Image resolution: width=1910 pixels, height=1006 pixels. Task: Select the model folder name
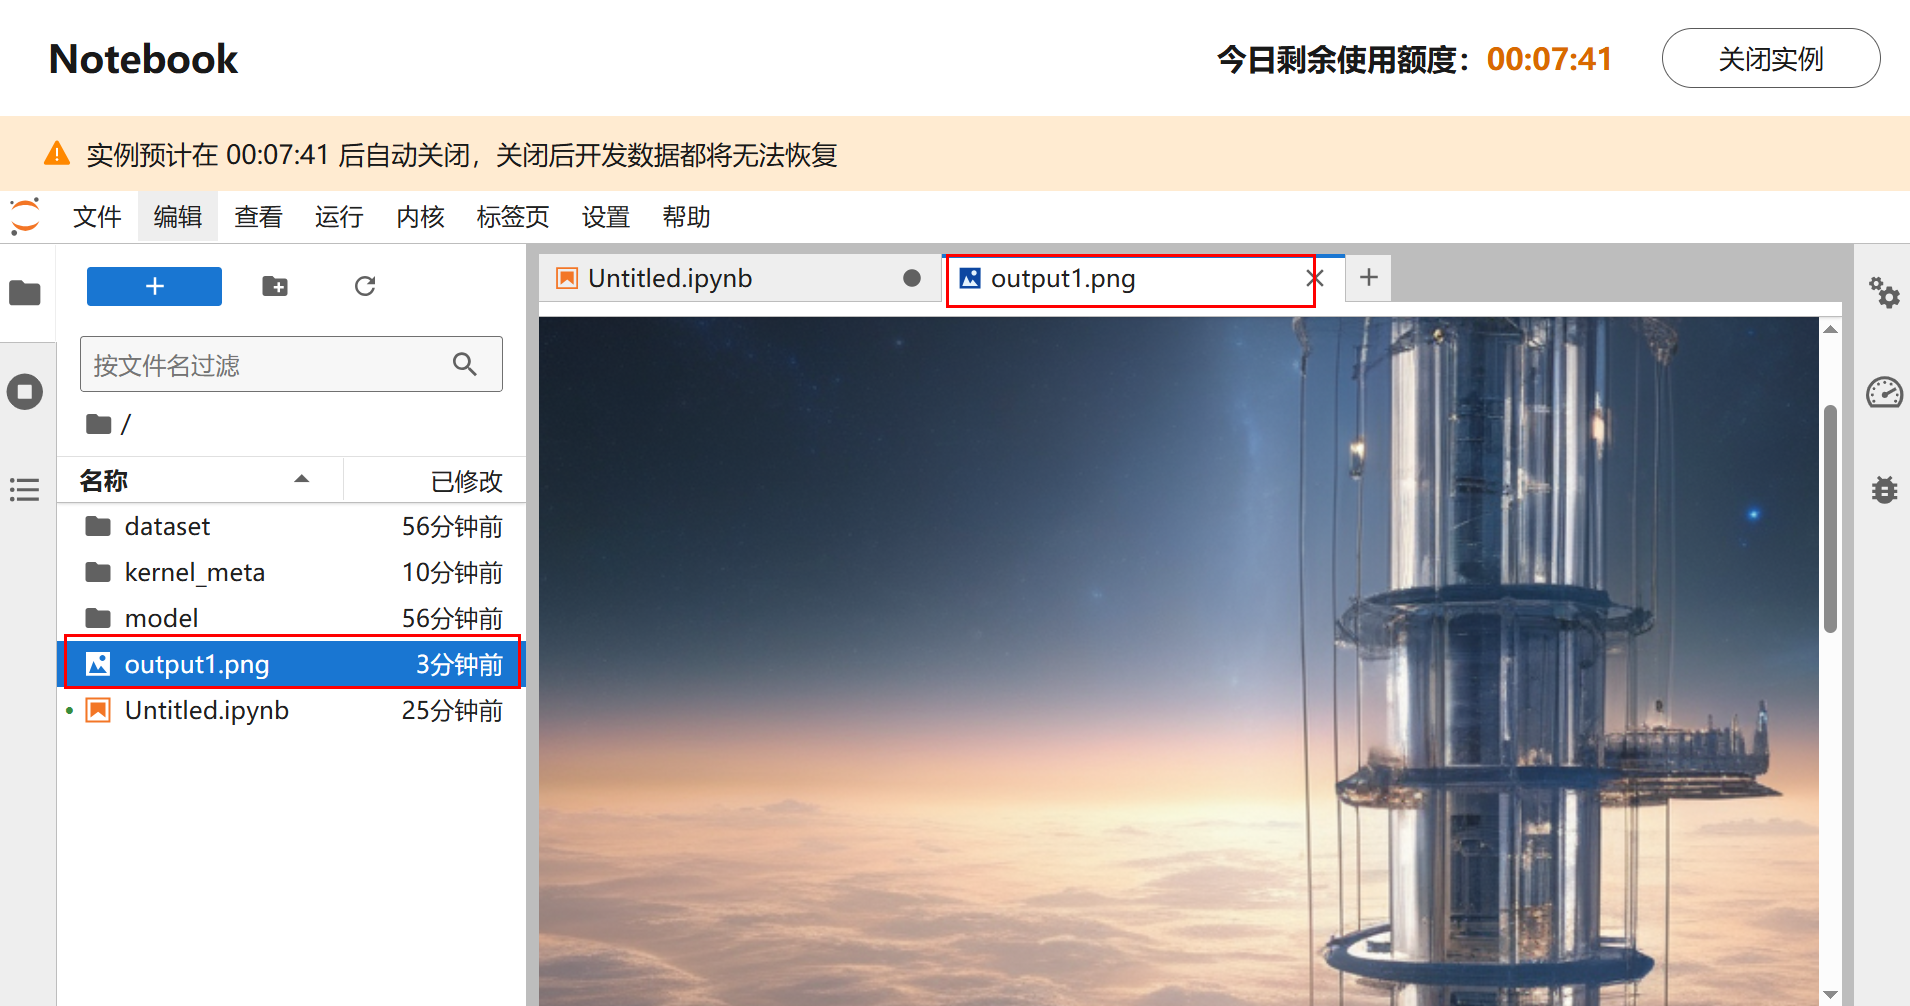tap(161, 618)
